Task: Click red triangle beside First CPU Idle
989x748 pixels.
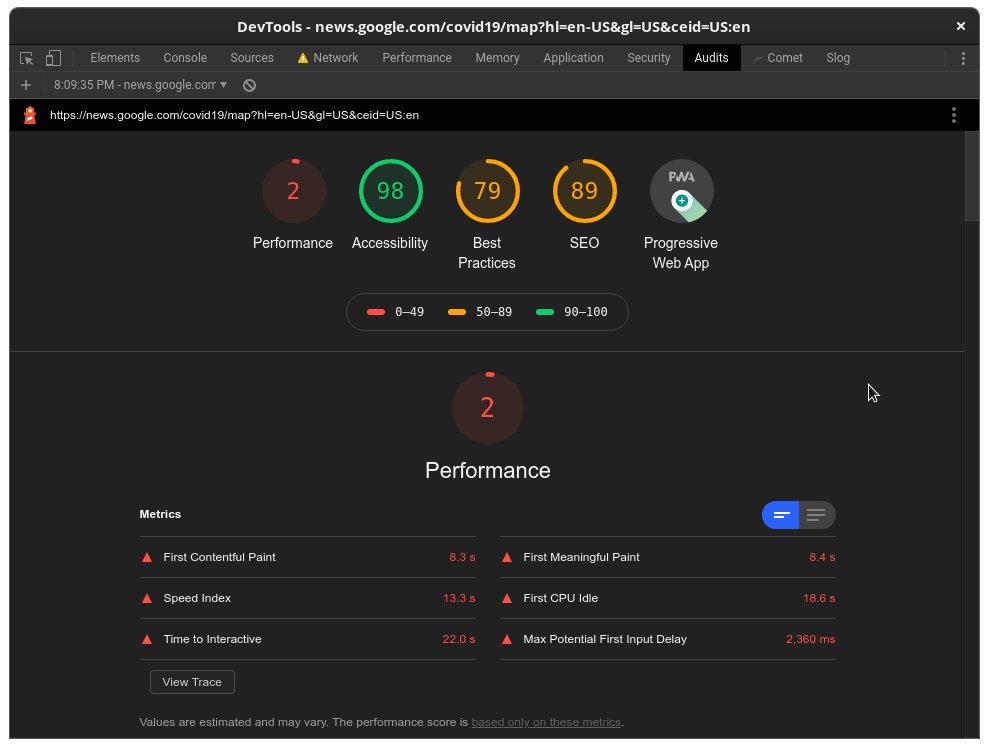Action: coord(506,598)
